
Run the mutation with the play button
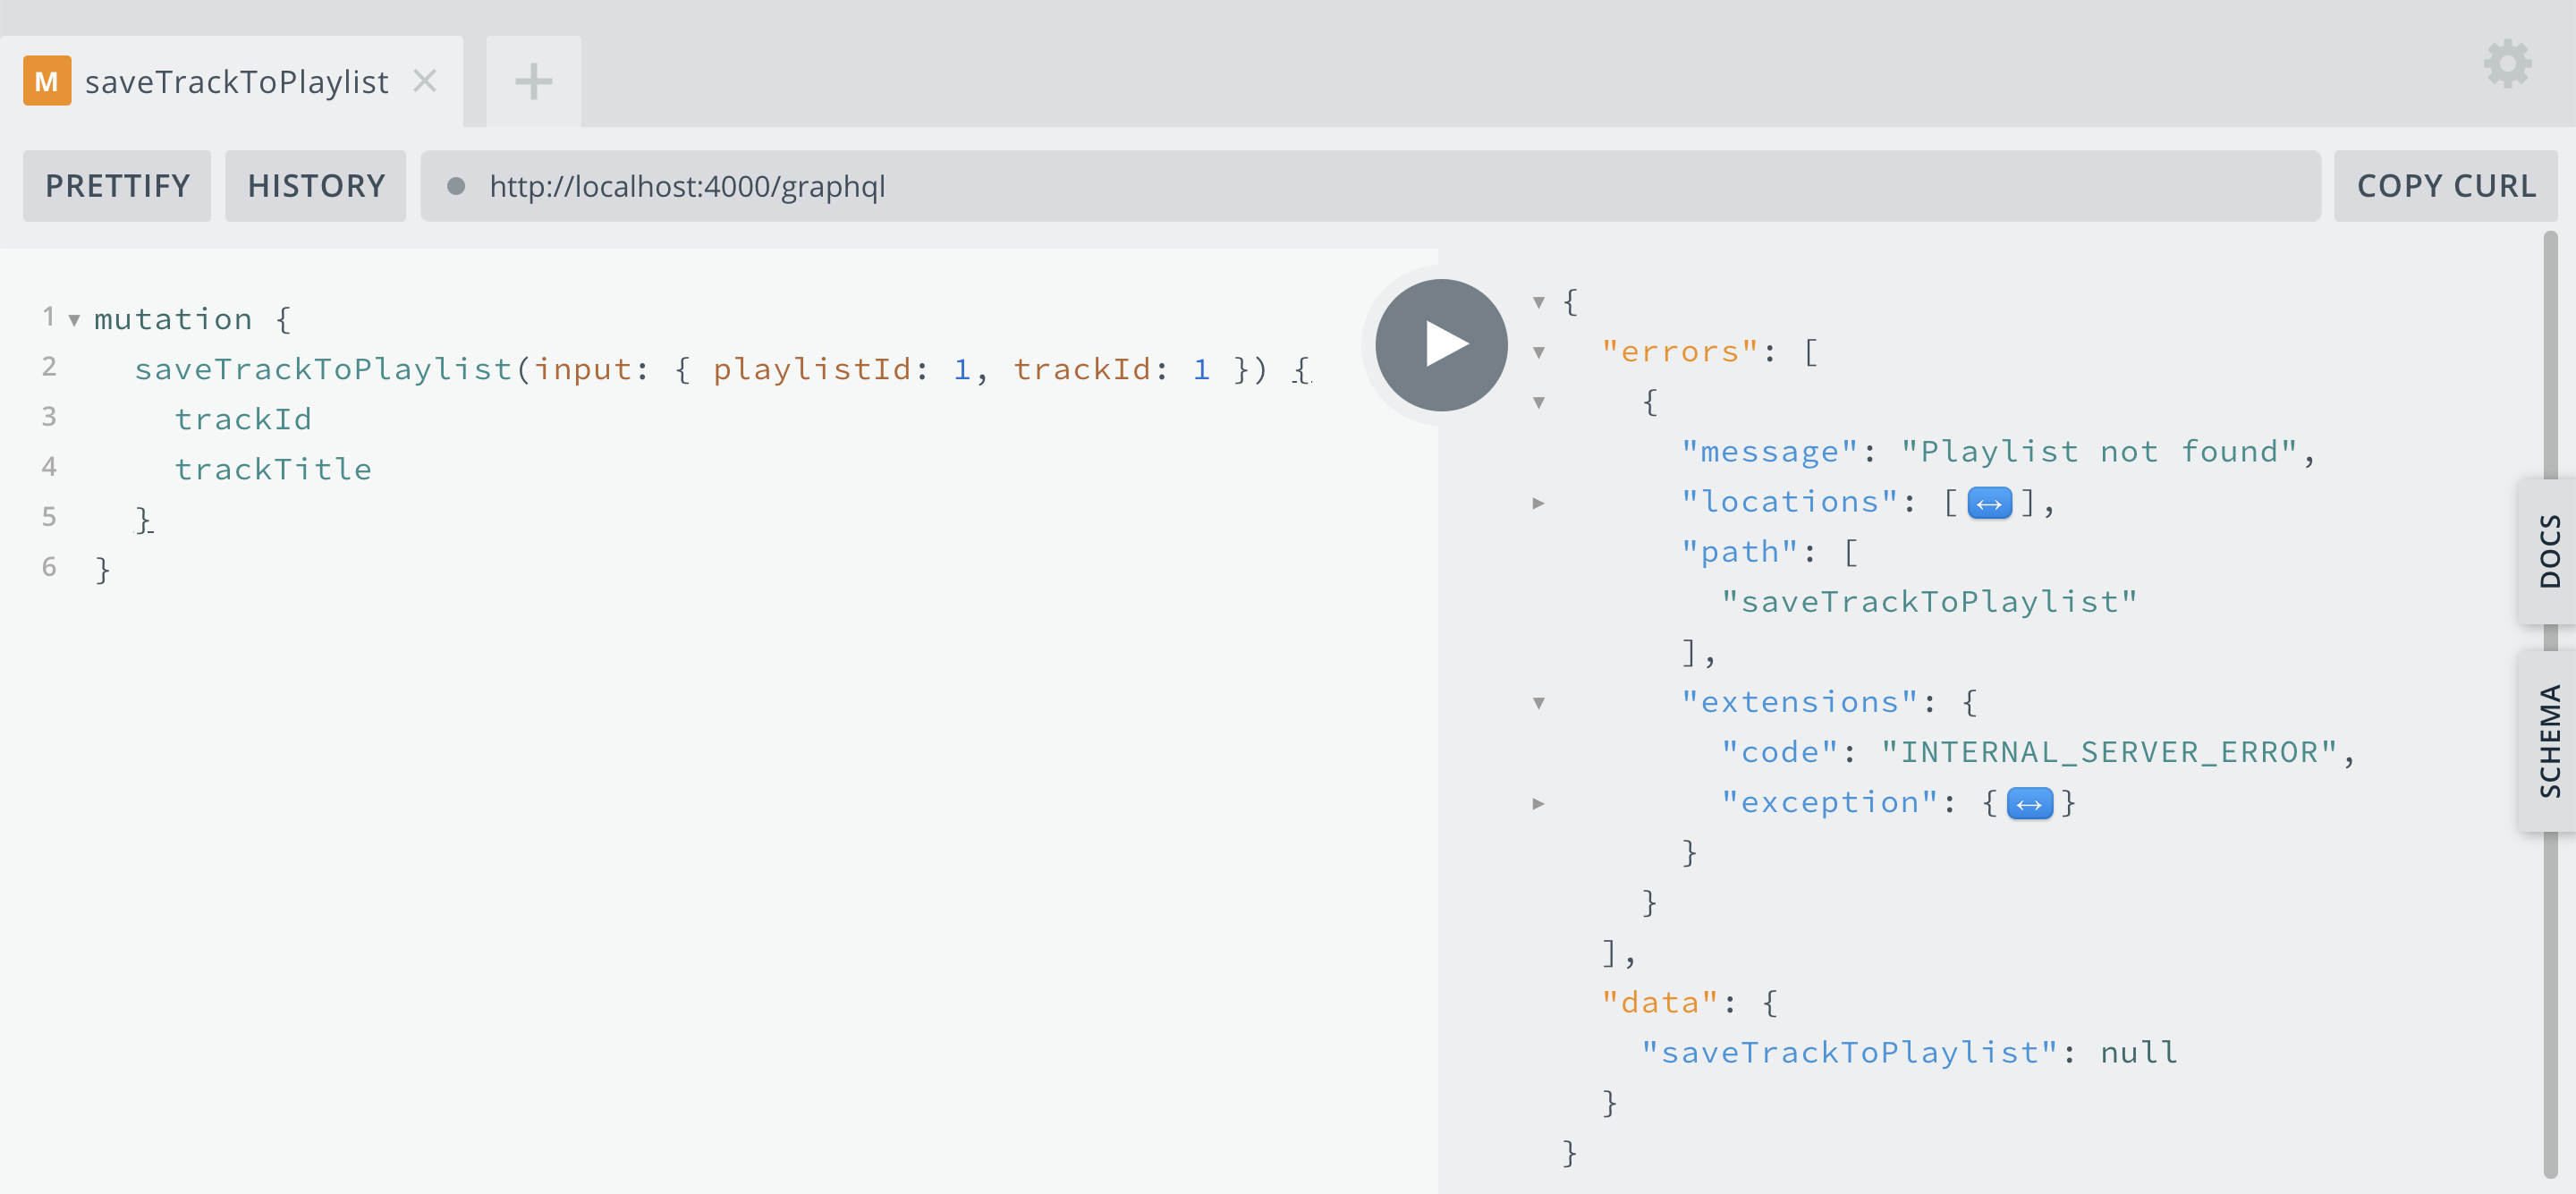[1440, 344]
